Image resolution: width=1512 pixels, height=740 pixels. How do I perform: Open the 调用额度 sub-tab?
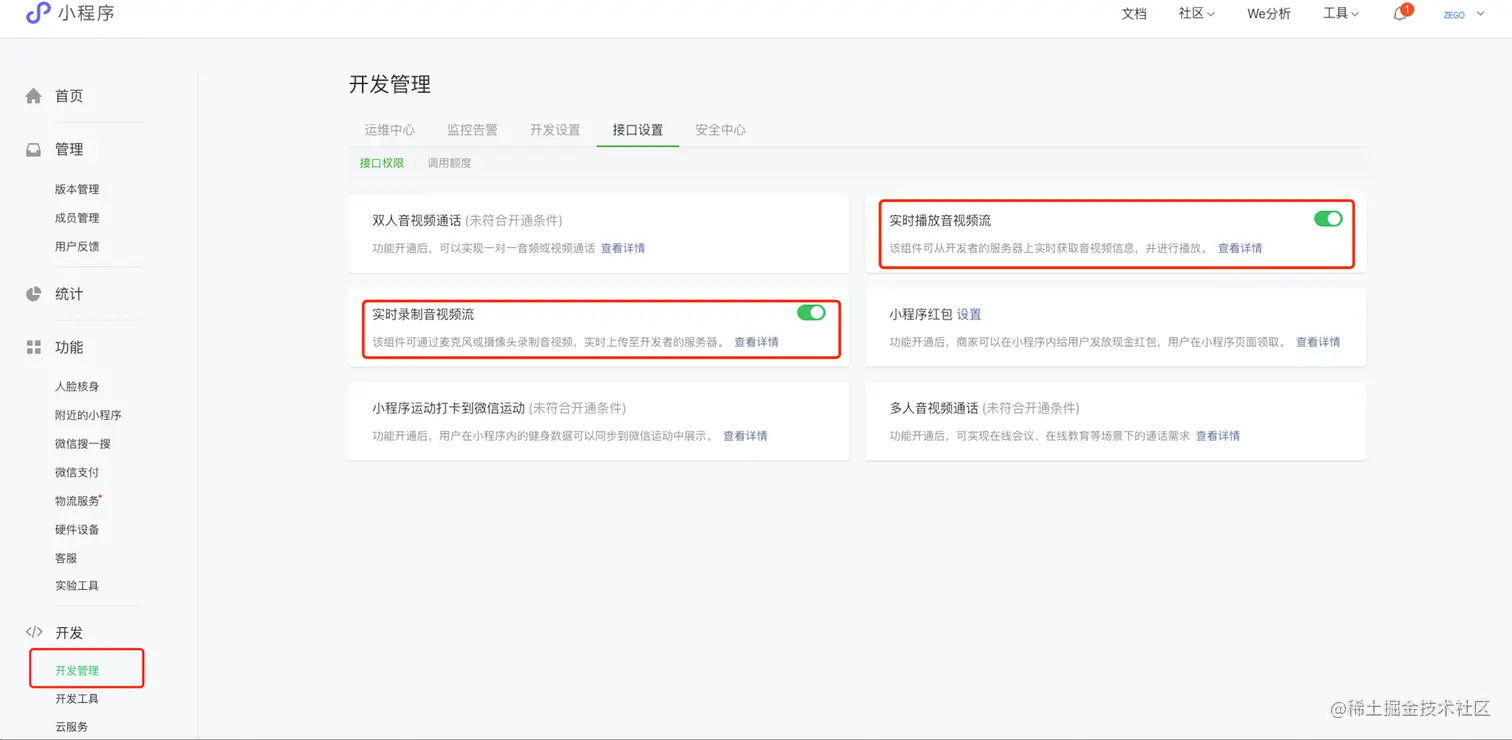click(x=449, y=162)
